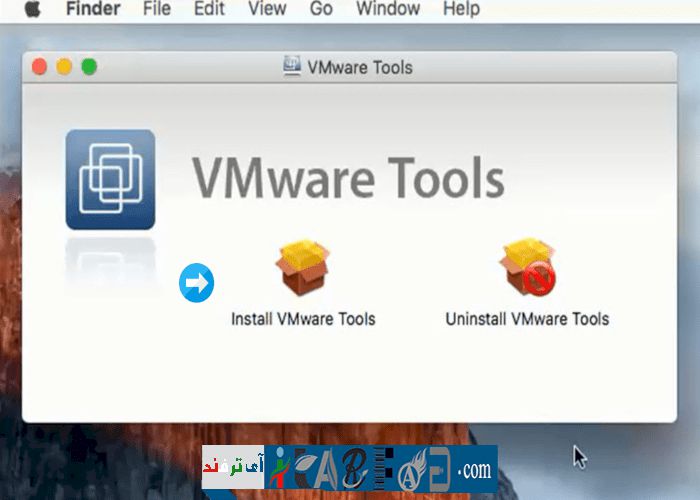Screen dimensions: 700x500
Task: Open the Help menu
Action: pyautogui.click(x=461, y=10)
